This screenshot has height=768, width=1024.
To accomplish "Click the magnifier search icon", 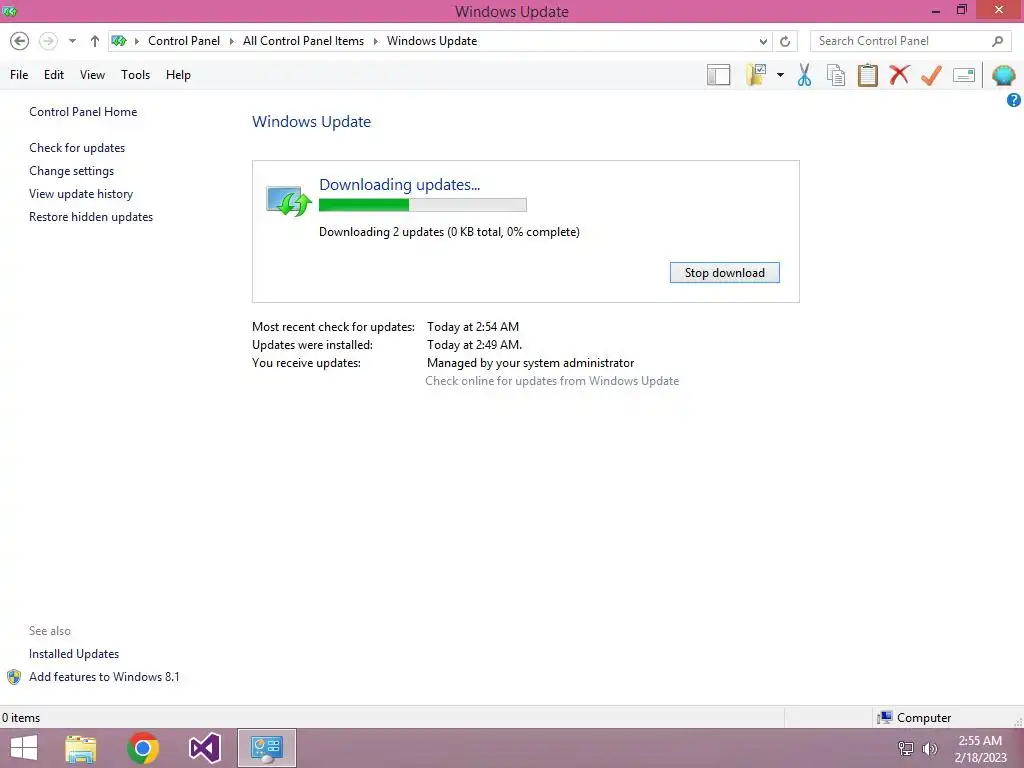I will 997,41.
